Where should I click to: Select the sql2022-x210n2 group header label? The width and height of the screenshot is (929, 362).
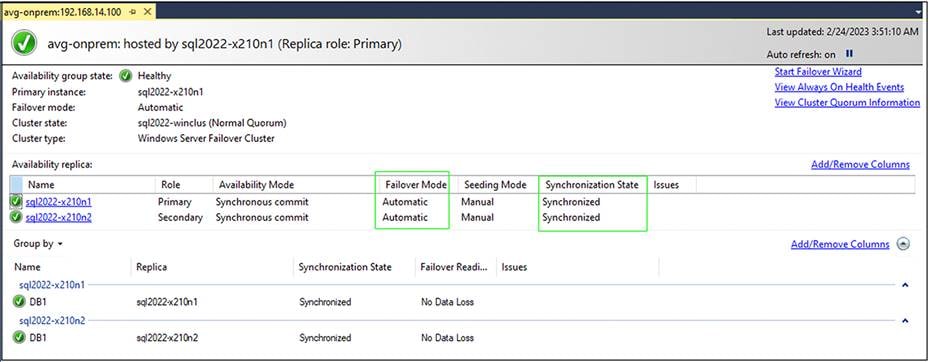tap(52, 321)
